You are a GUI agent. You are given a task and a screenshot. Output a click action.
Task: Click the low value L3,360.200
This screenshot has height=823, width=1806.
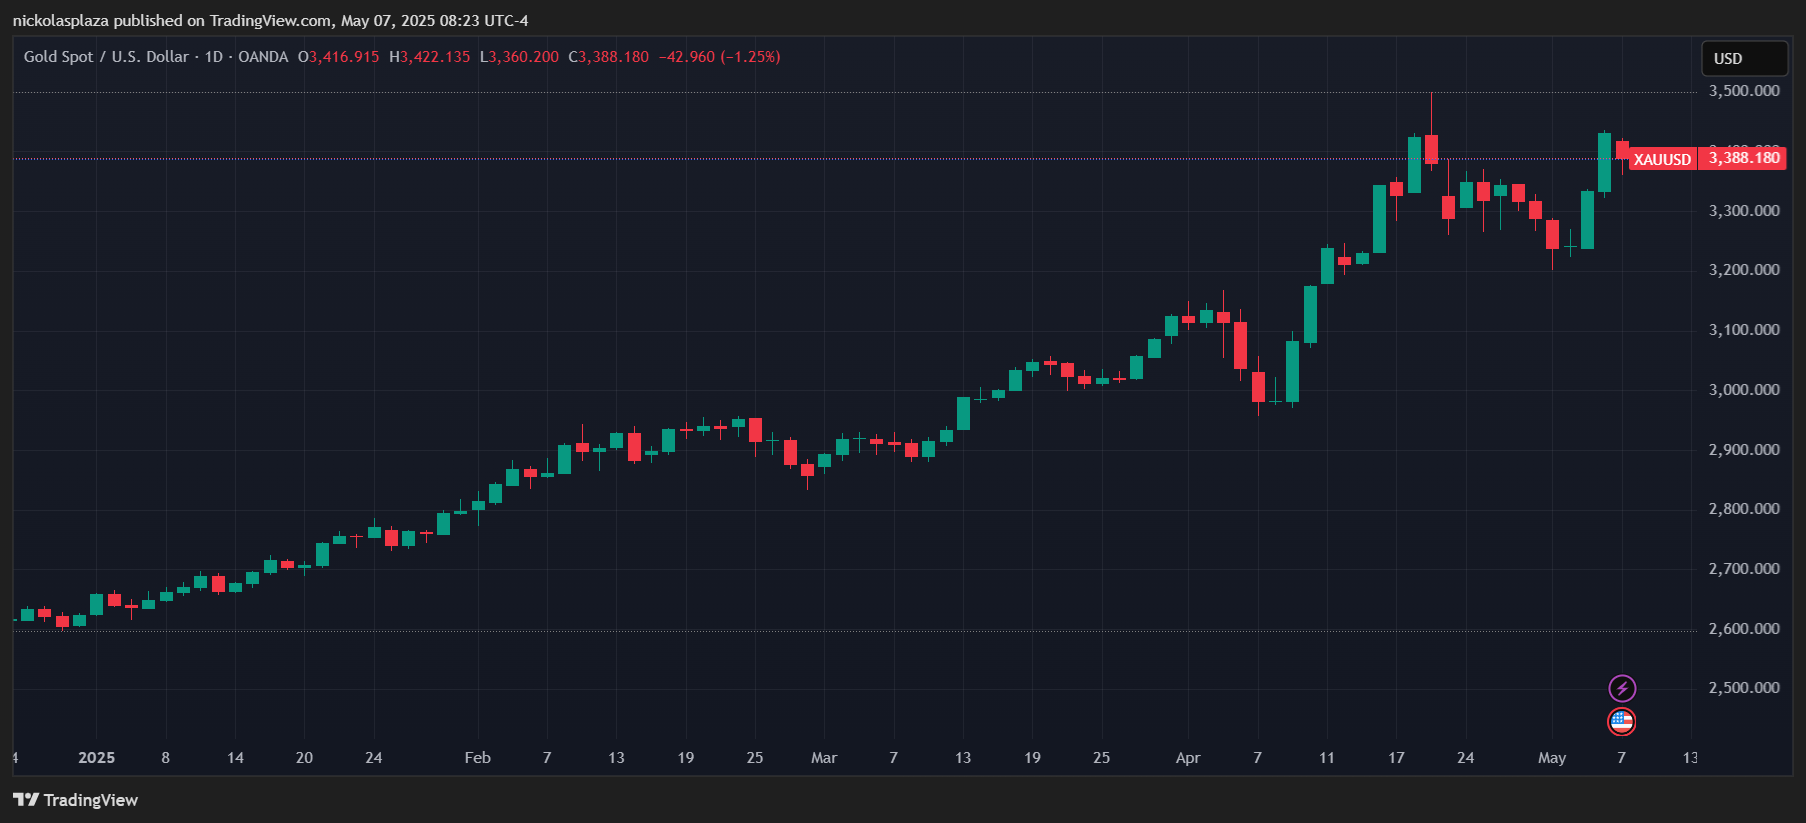[519, 57]
